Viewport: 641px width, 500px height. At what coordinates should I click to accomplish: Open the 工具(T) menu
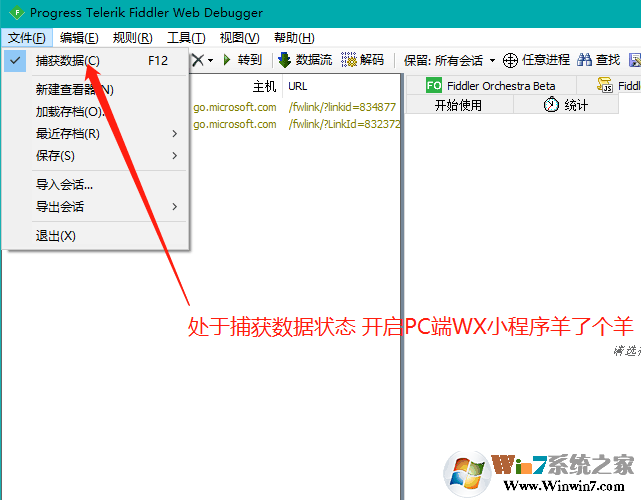tap(186, 38)
